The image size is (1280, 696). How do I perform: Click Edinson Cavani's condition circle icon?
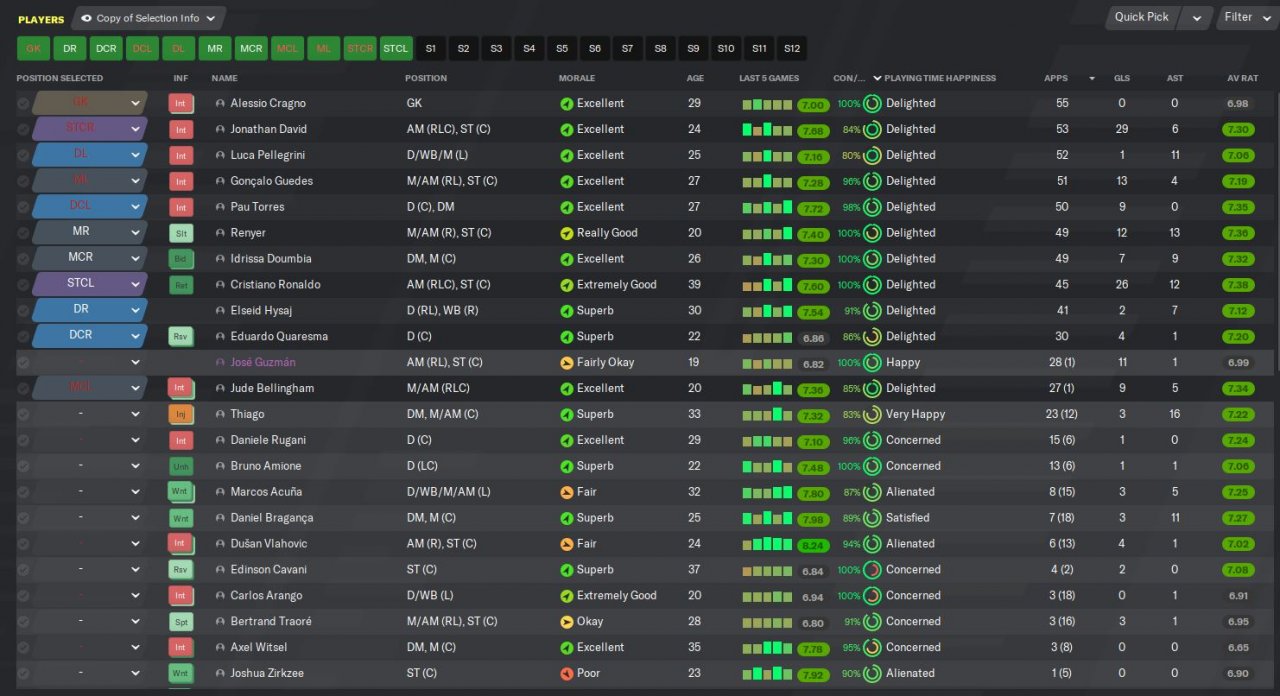click(x=872, y=569)
